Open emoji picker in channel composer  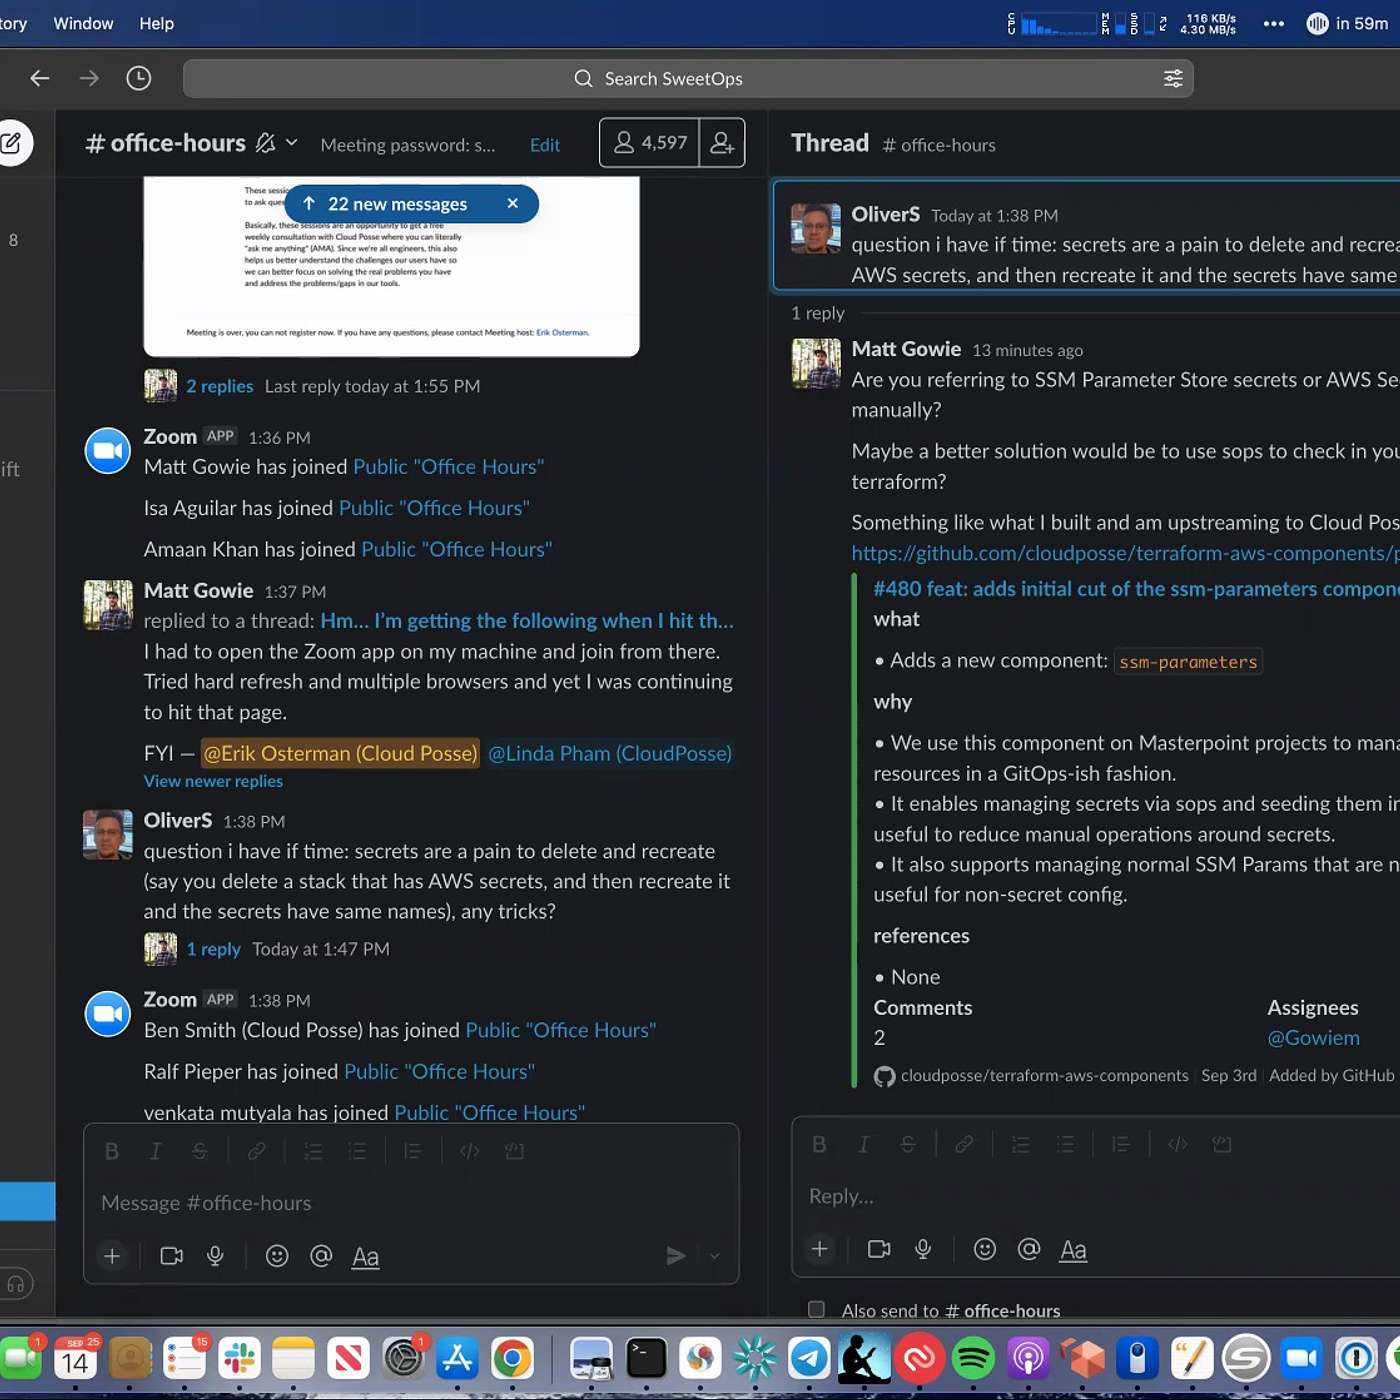[x=277, y=1256]
